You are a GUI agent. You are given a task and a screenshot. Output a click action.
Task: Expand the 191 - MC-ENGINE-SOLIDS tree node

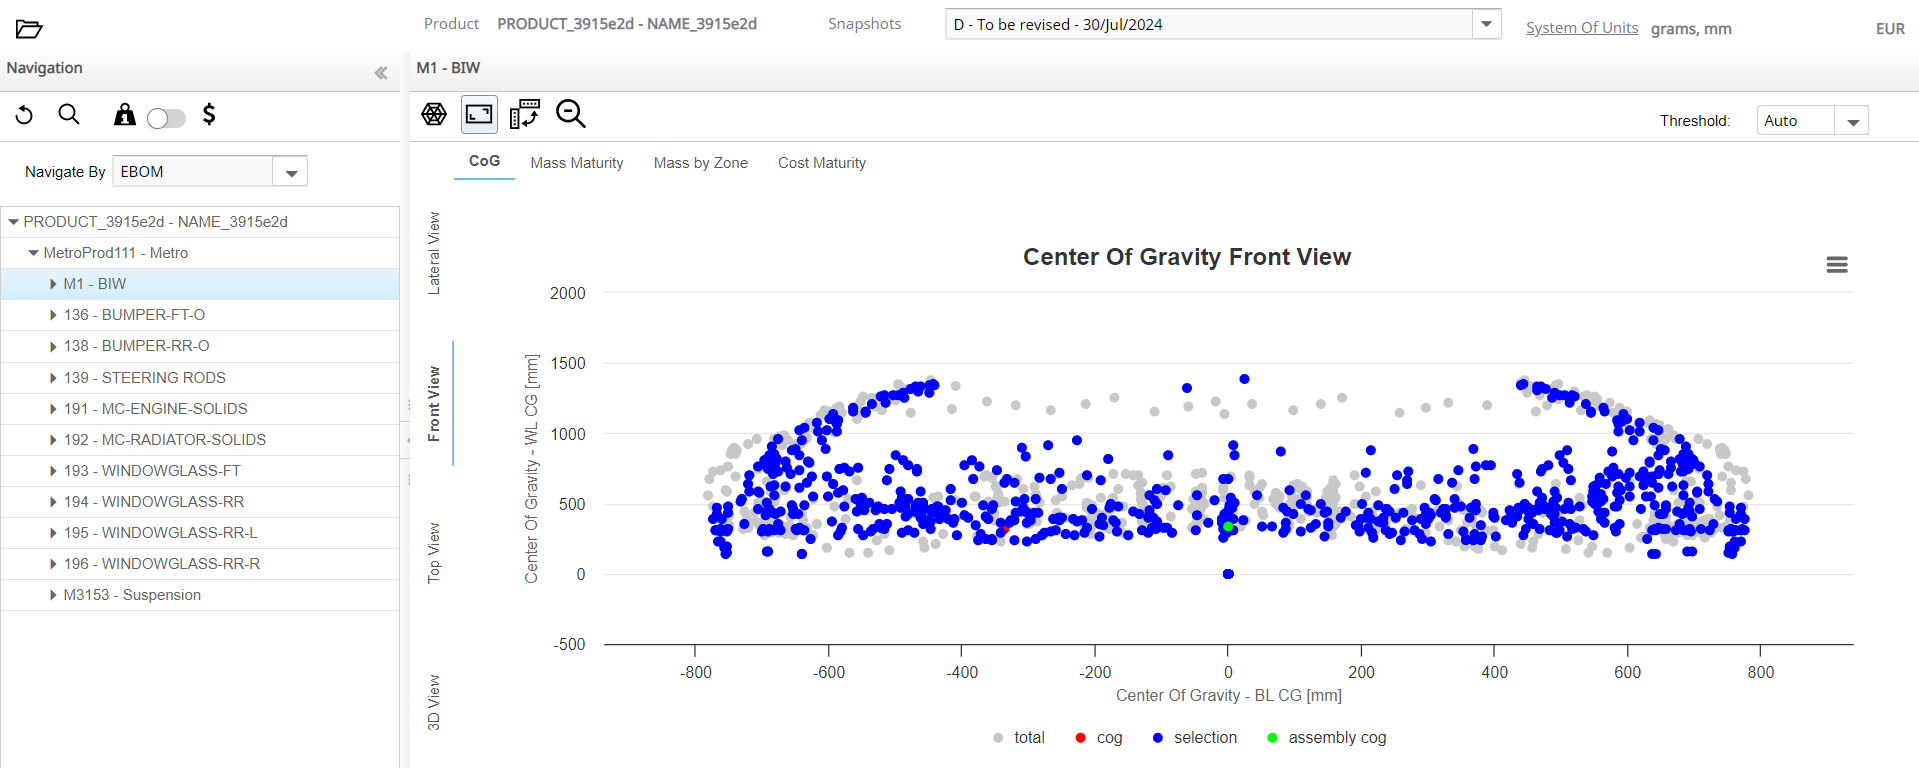53,409
